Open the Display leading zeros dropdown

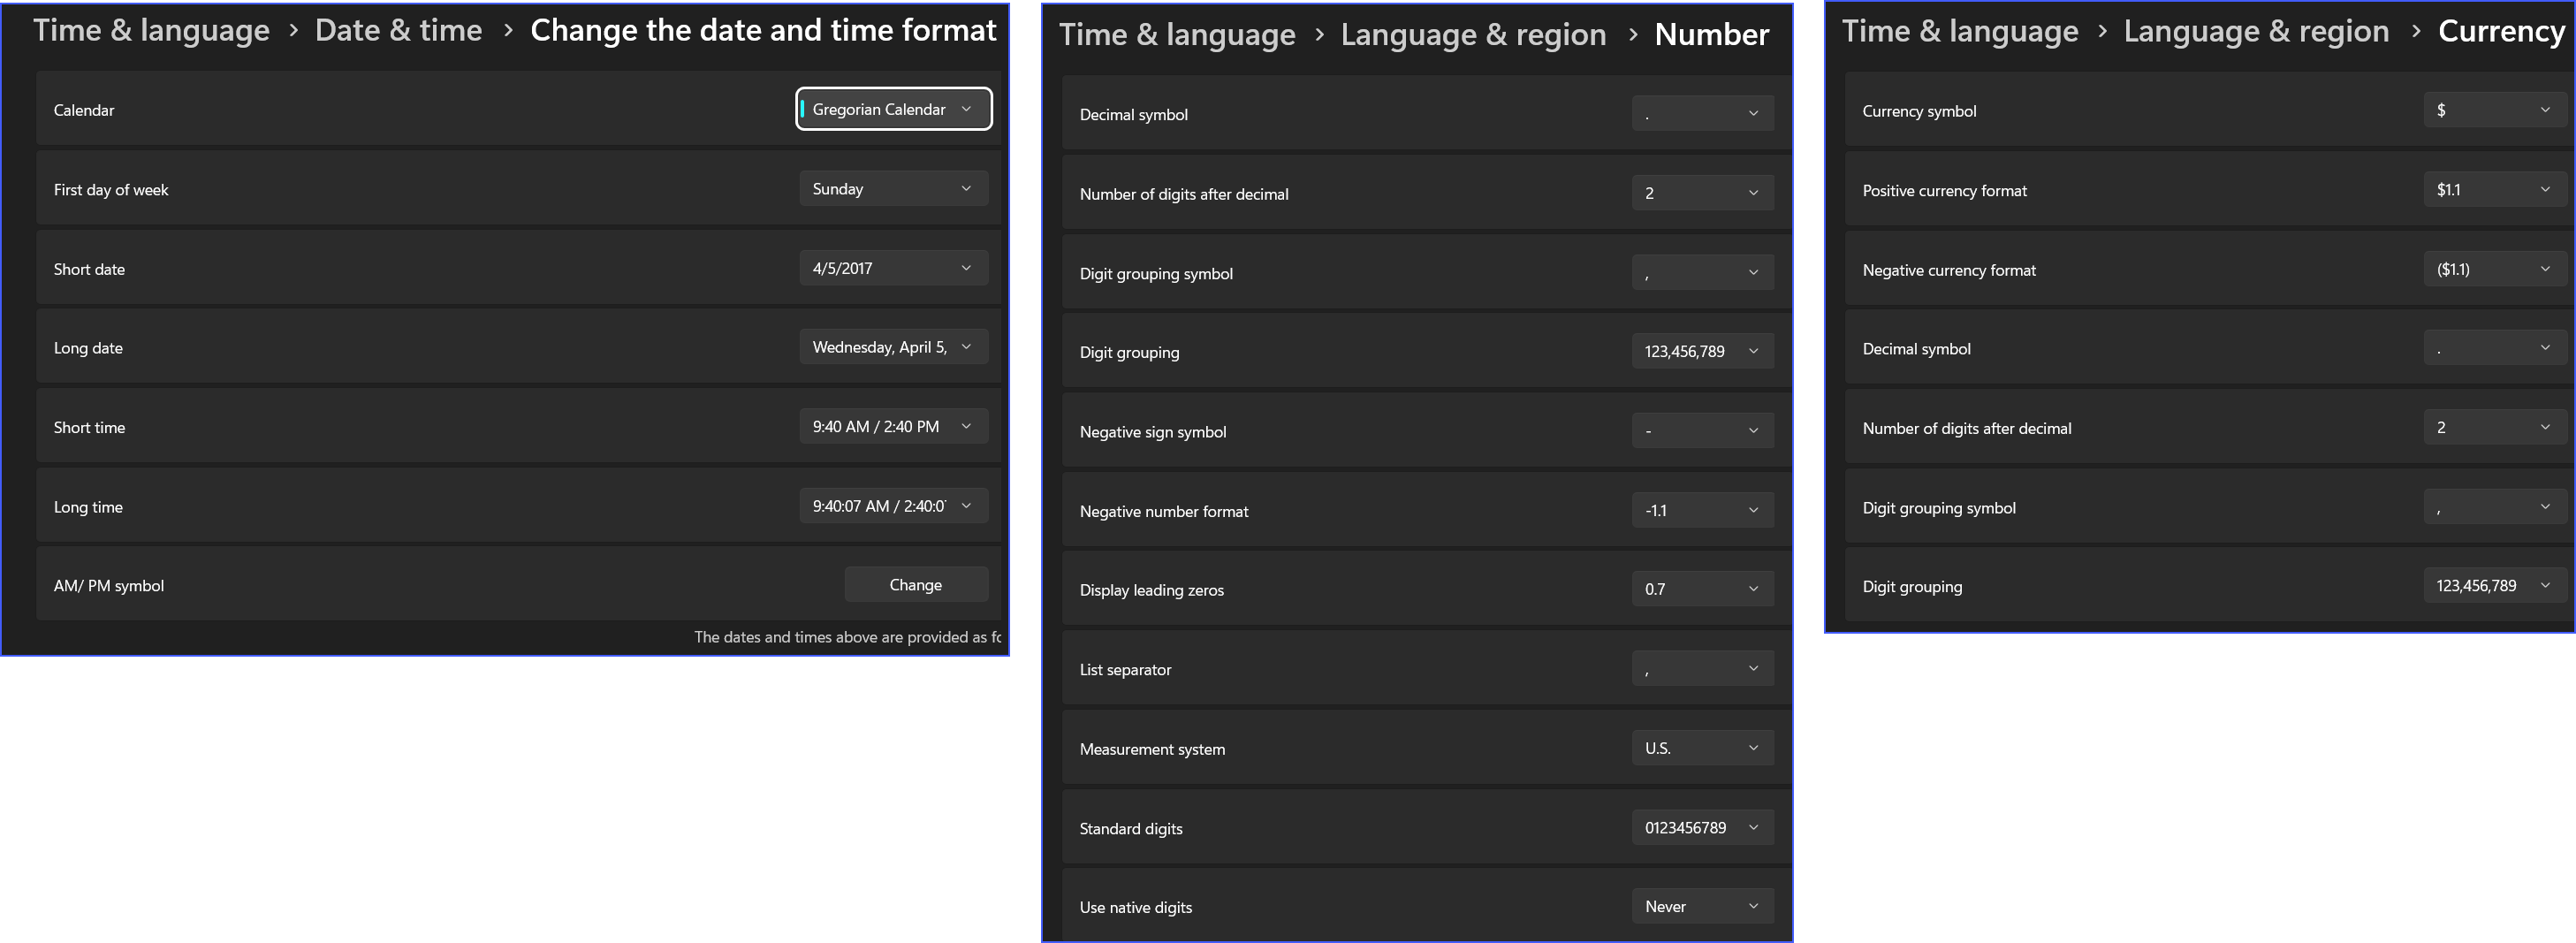pos(1702,589)
